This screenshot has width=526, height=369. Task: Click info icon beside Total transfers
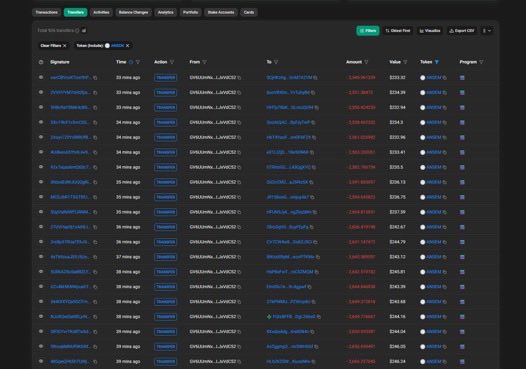tap(77, 31)
